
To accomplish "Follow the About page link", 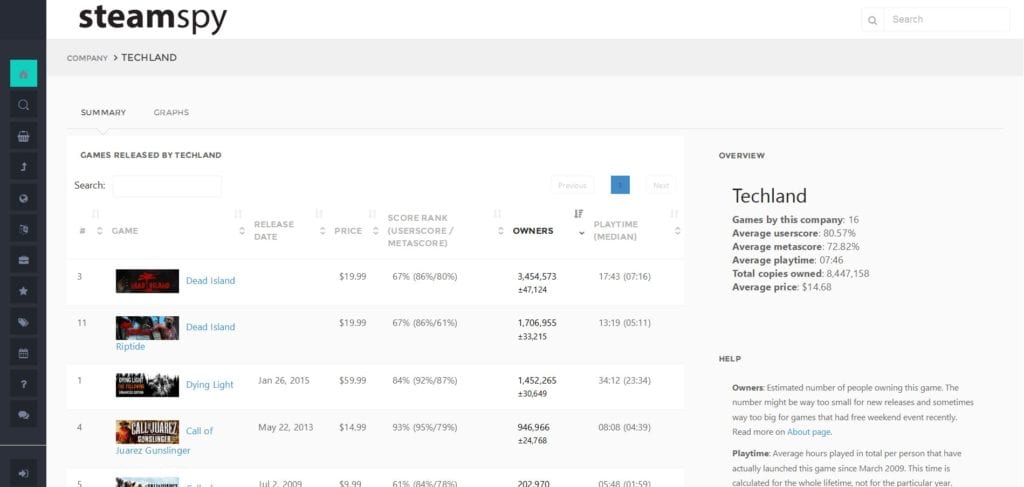I will coord(808,432).
